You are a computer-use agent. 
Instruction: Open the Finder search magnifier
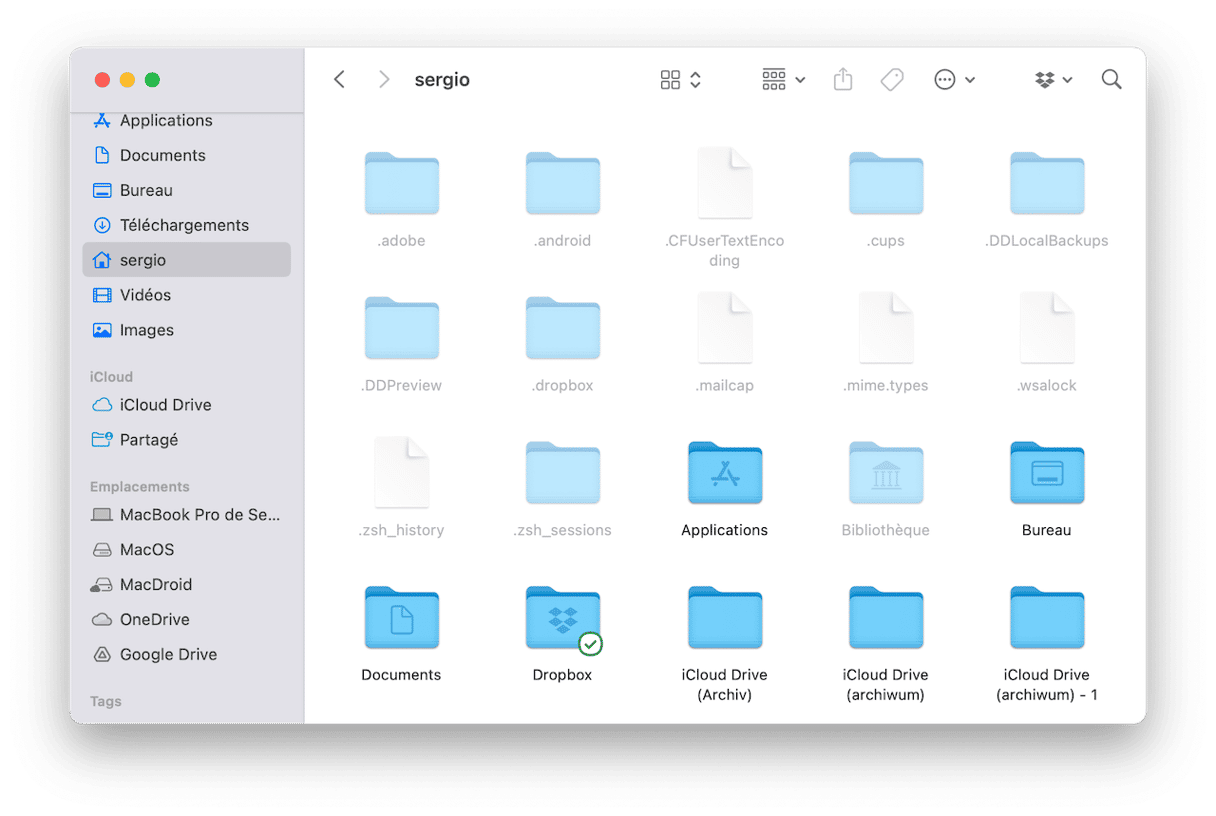pos(1111,80)
